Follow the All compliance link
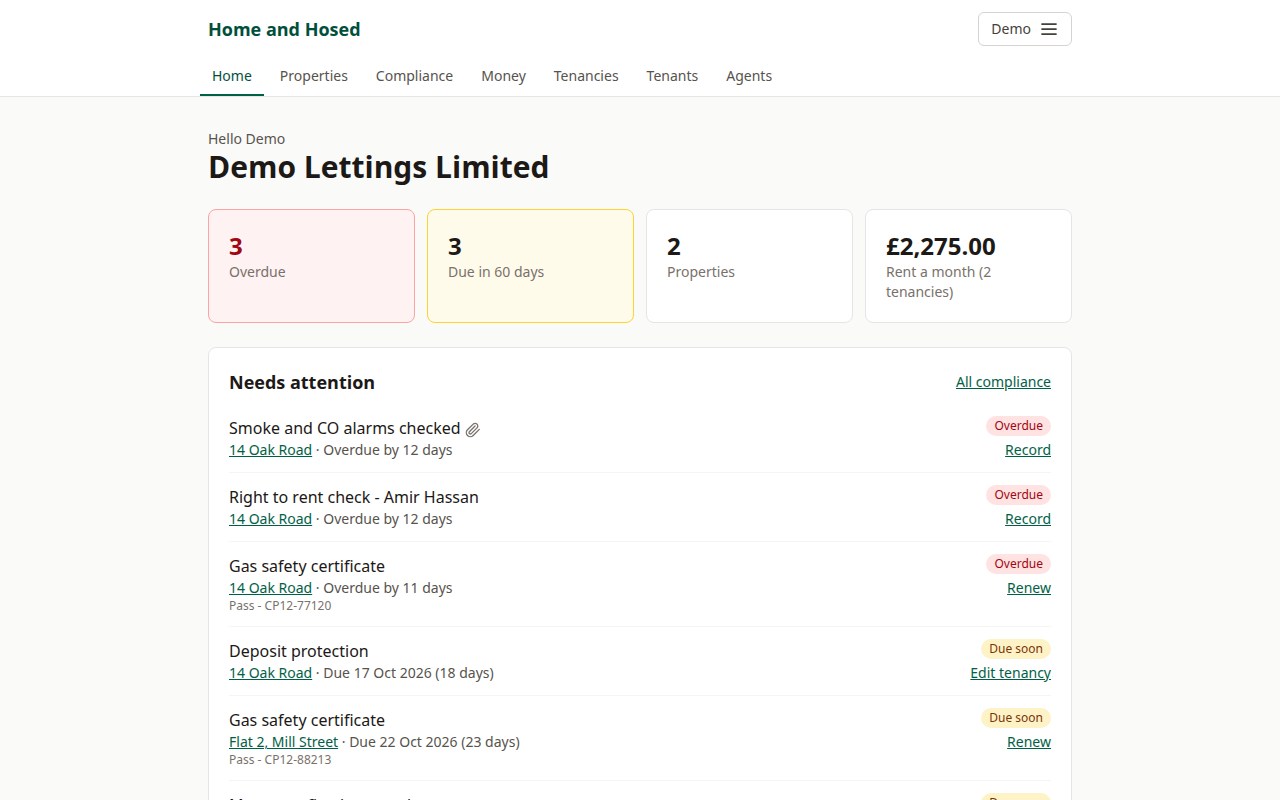Screen dimensions: 1280x800 click(1003, 382)
